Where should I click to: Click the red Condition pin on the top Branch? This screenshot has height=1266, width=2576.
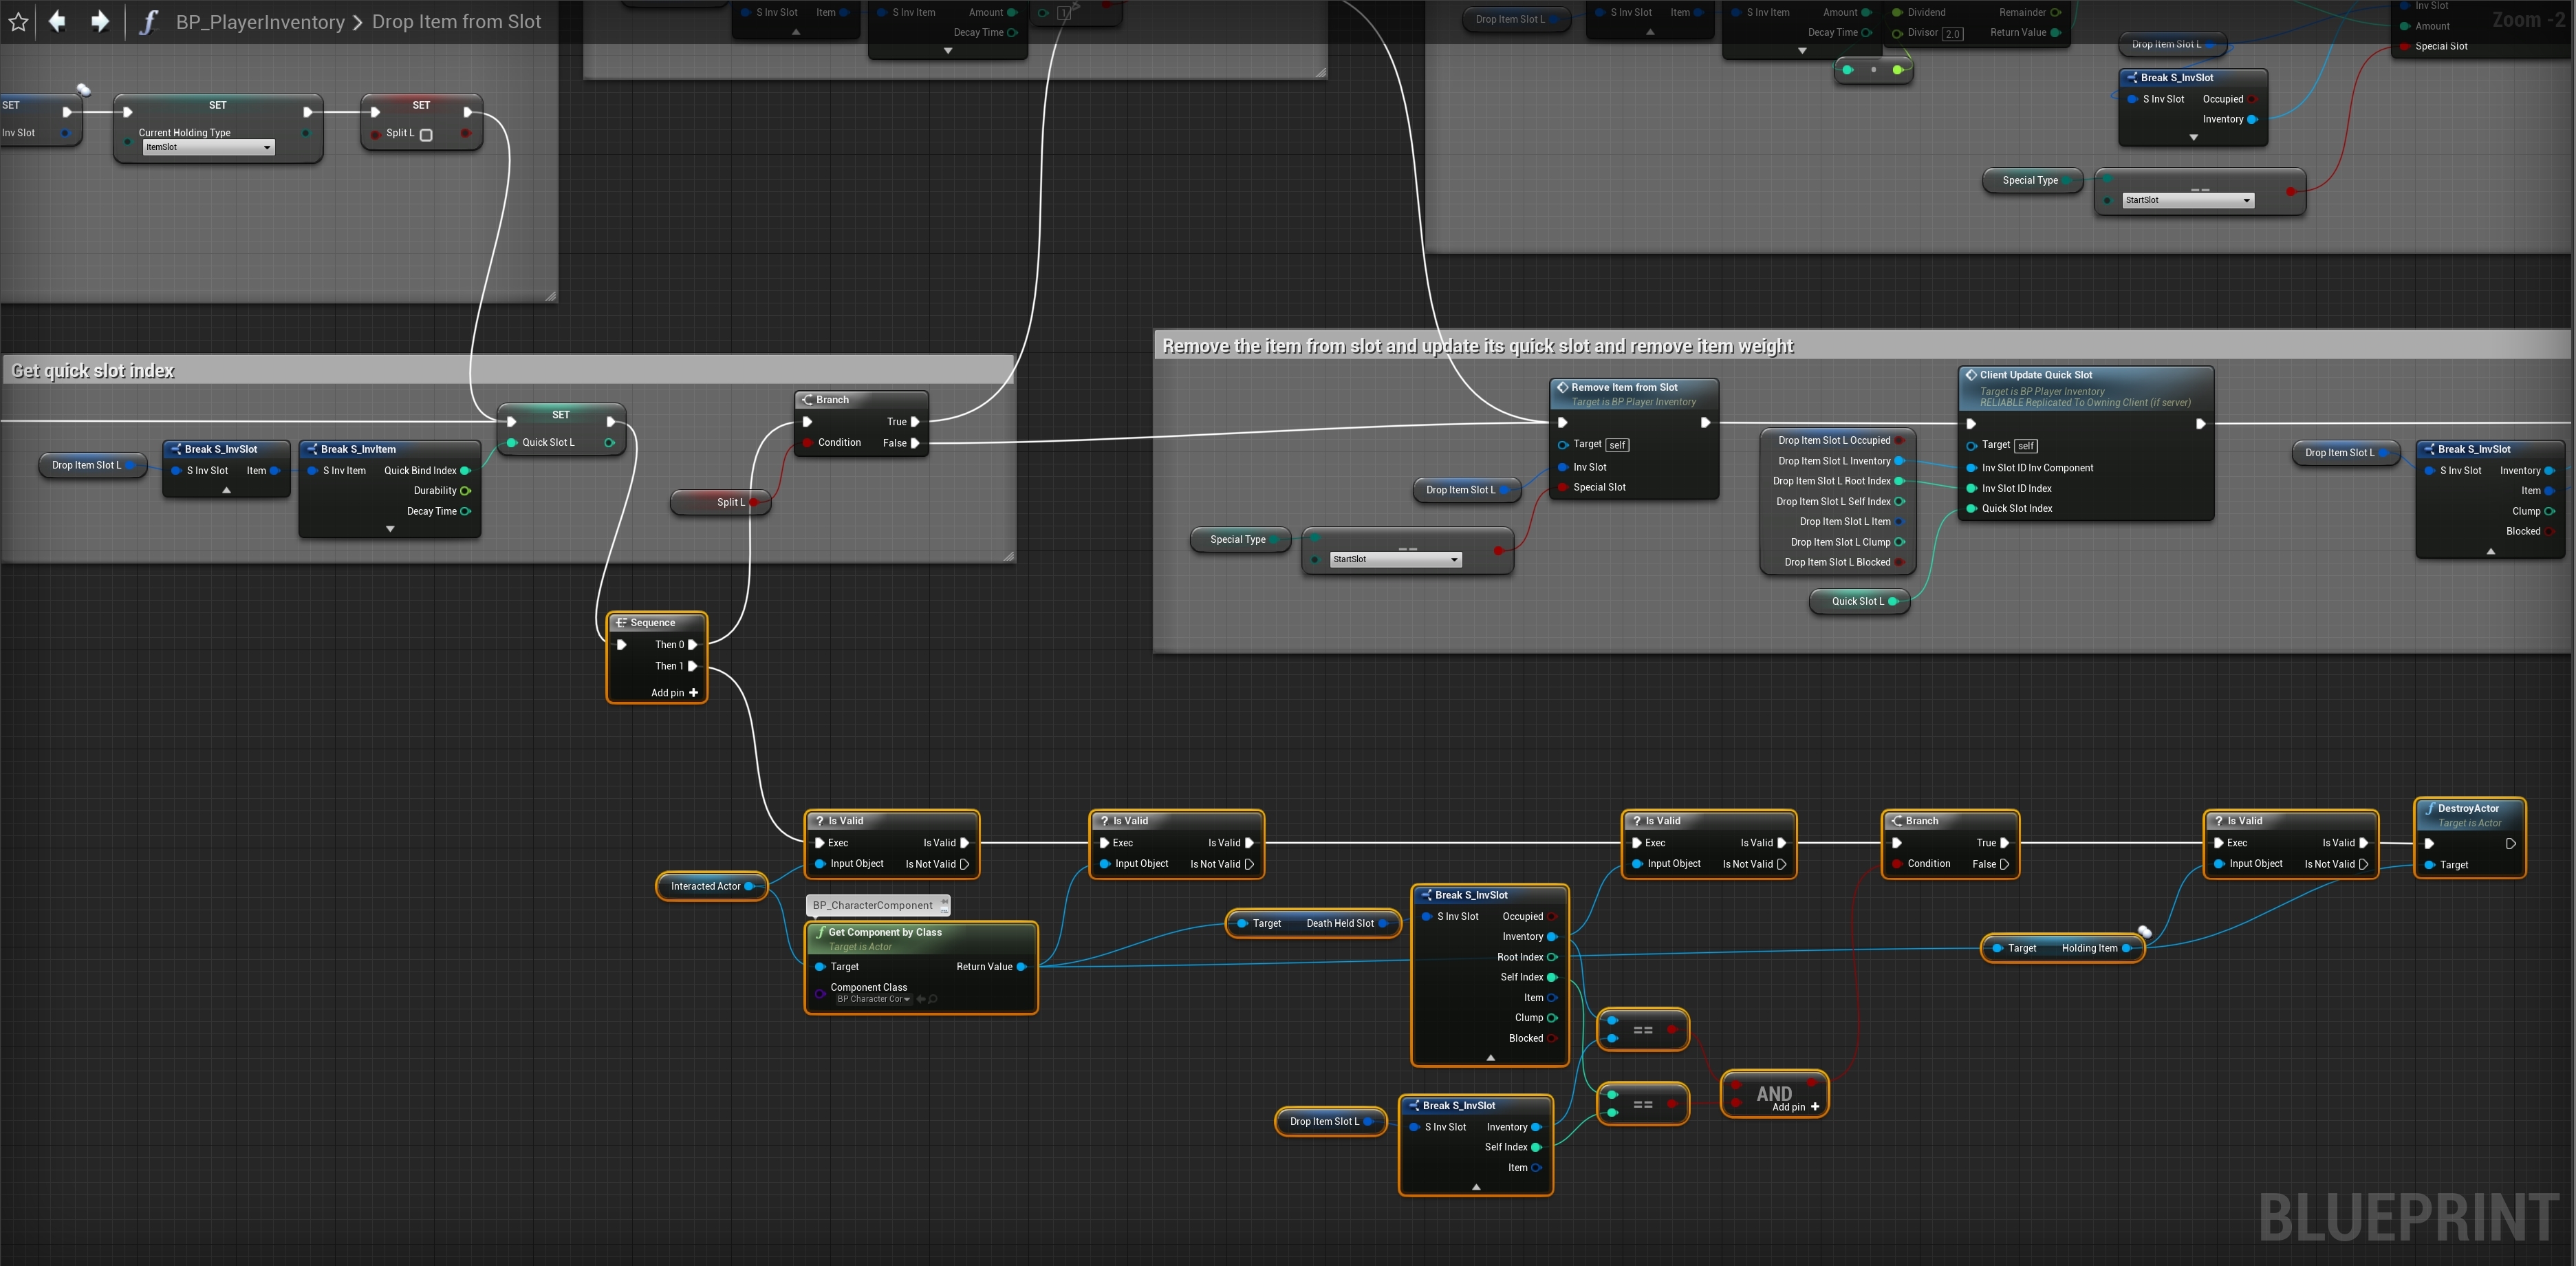[x=807, y=443]
